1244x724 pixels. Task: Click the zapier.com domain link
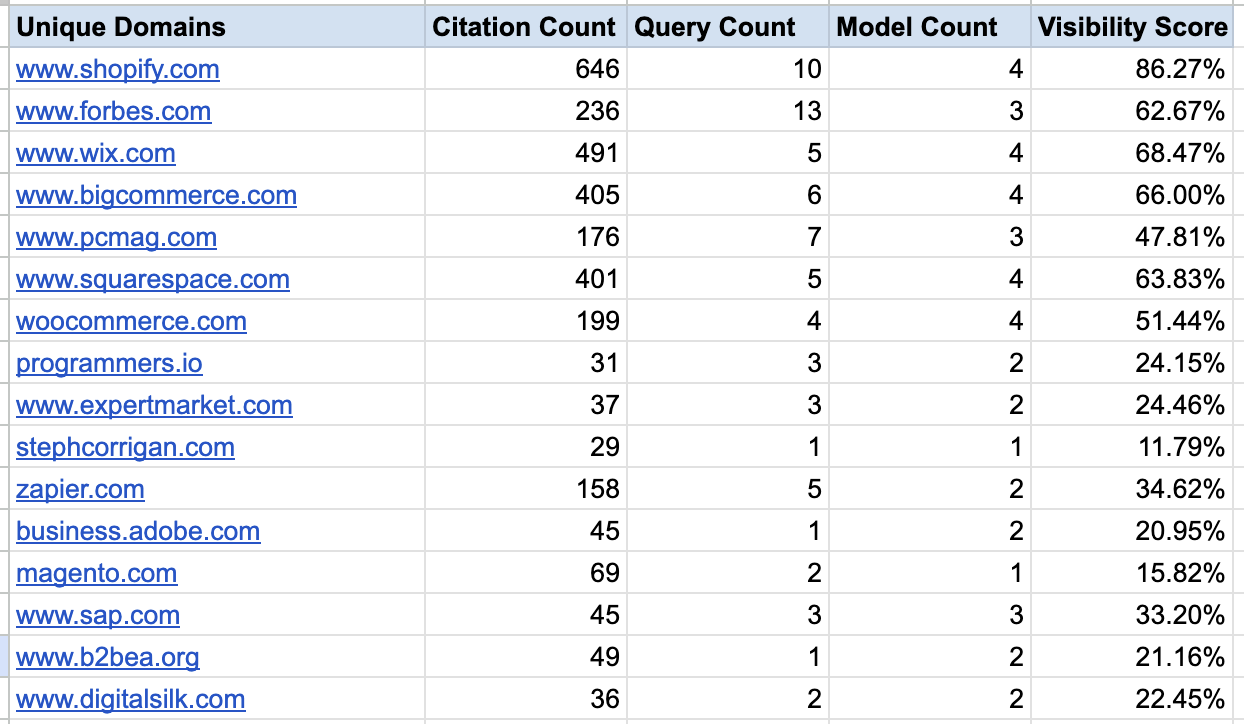[80, 489]
